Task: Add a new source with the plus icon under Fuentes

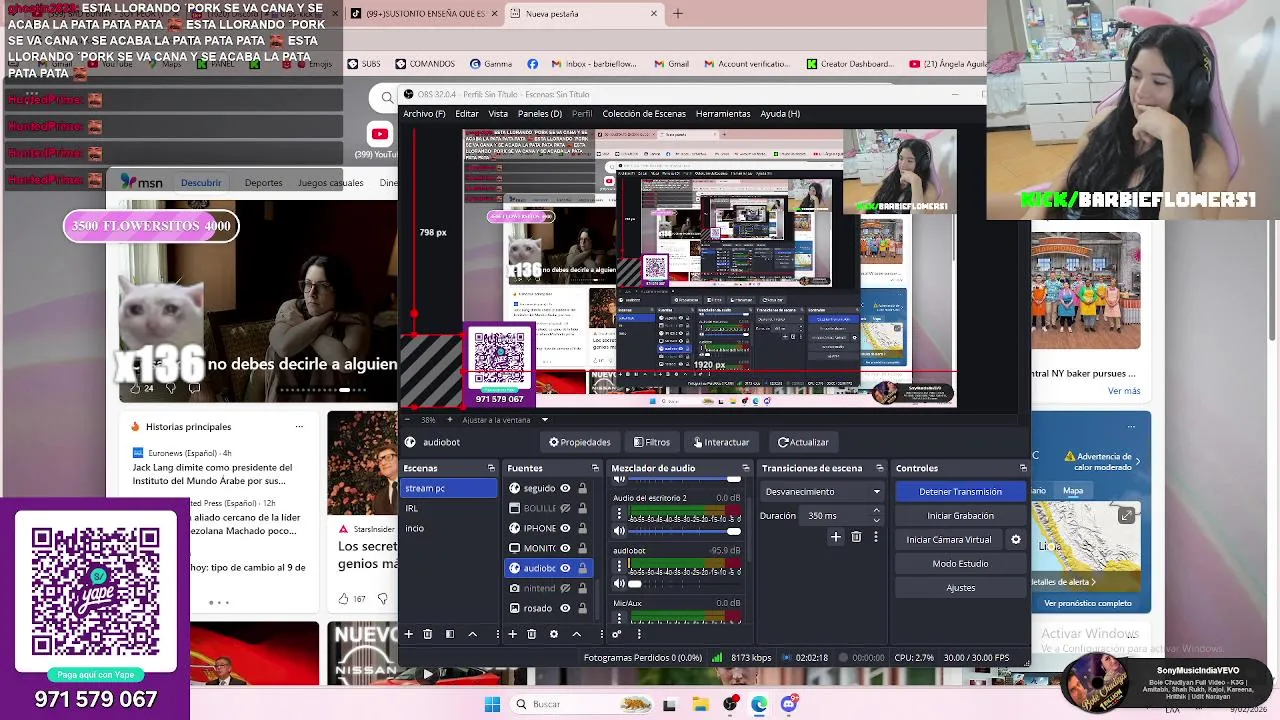Action: 512,634
